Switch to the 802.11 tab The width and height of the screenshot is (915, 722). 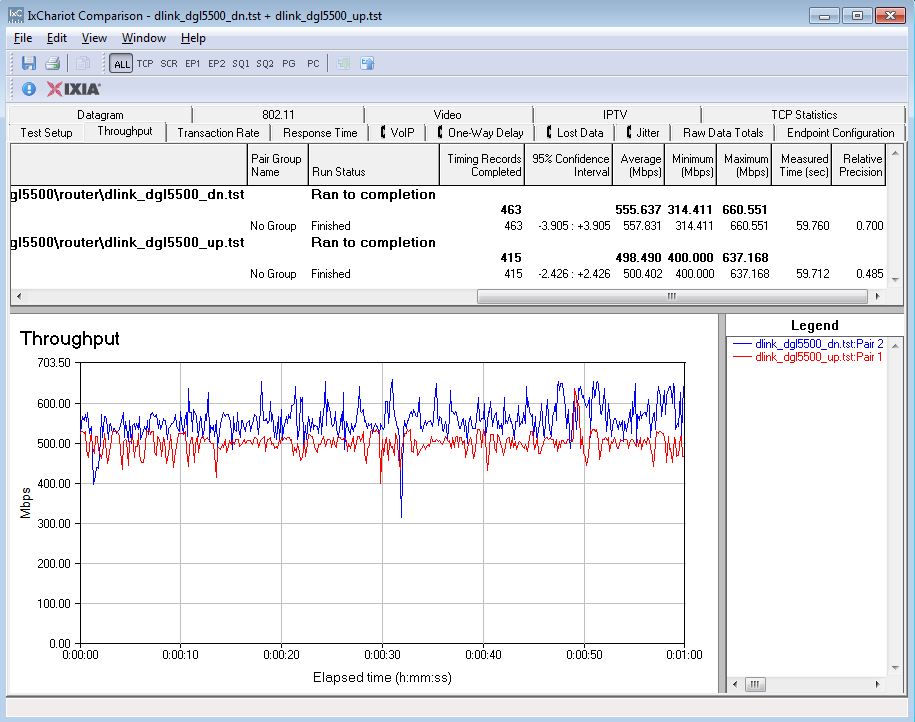pyautogui.click(x=278, y=114)
